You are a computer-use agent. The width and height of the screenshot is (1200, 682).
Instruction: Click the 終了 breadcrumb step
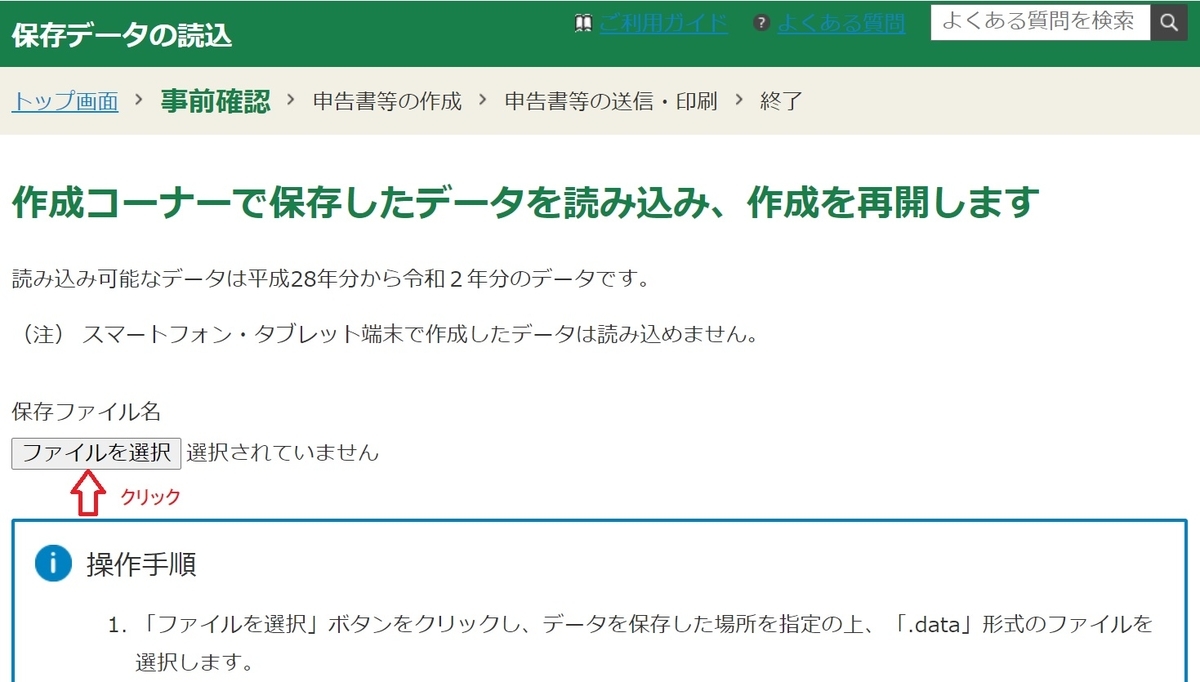click(x=781, y=100)
